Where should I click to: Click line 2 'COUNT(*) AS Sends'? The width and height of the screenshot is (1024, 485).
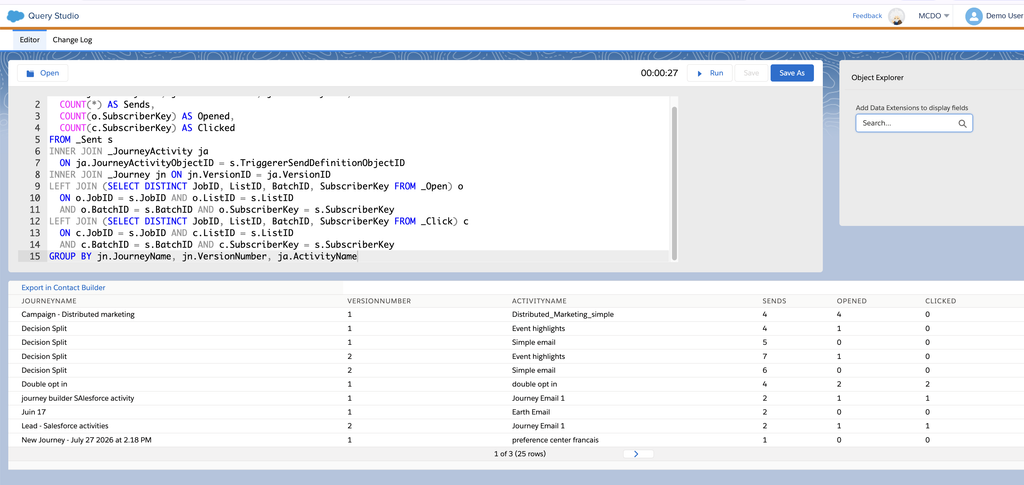pyautogui.click(x=107, y=104)
